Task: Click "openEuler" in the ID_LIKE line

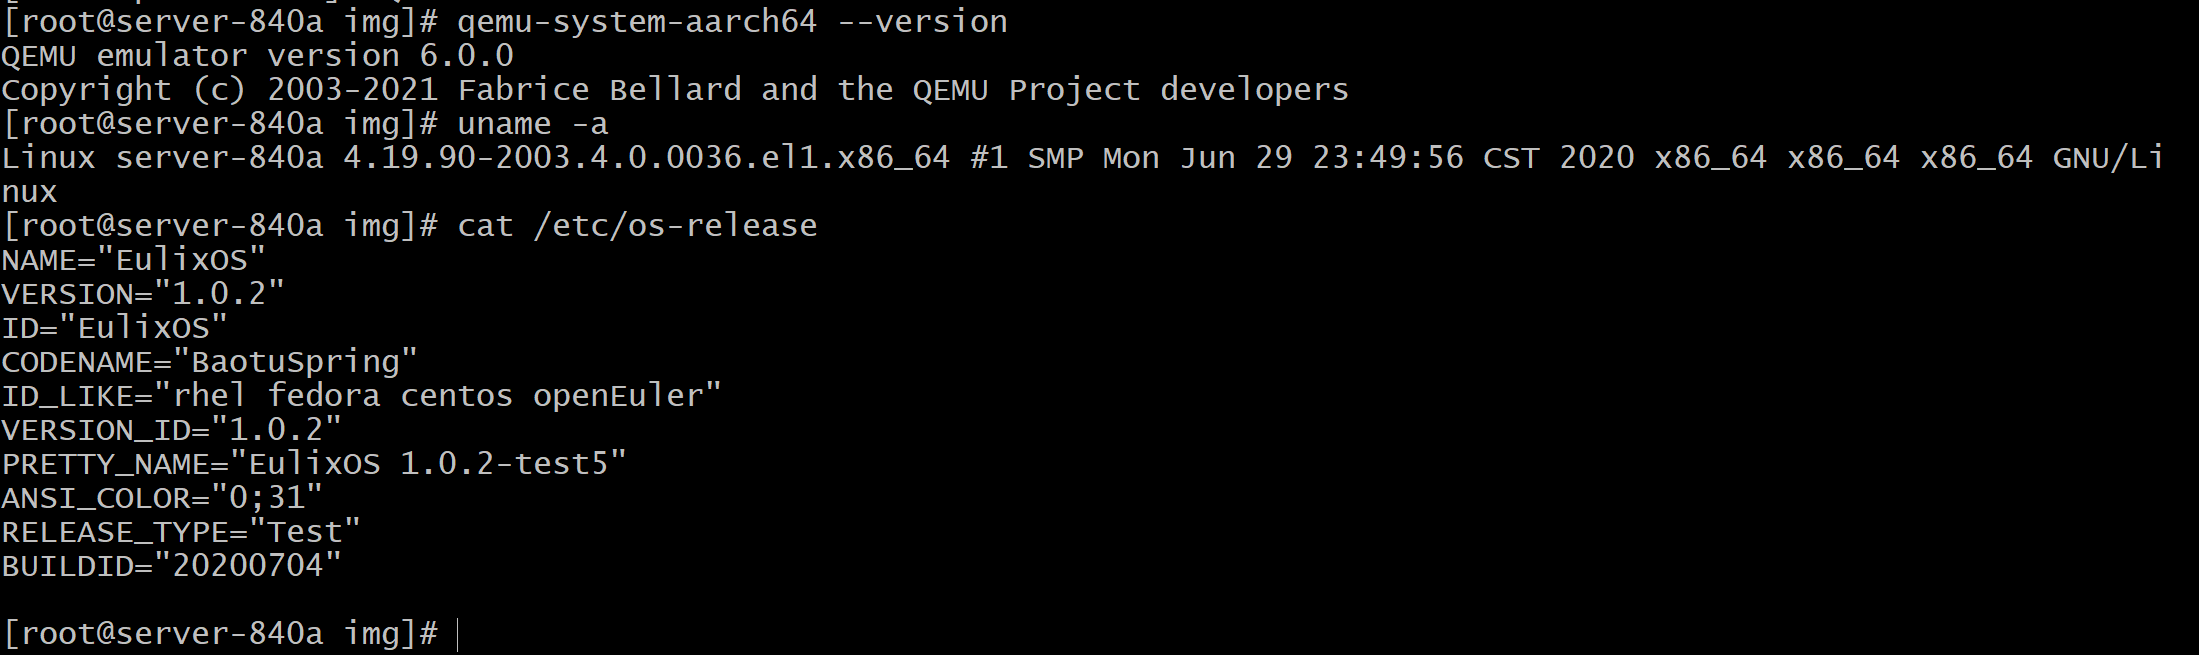Action: [617, 396]
